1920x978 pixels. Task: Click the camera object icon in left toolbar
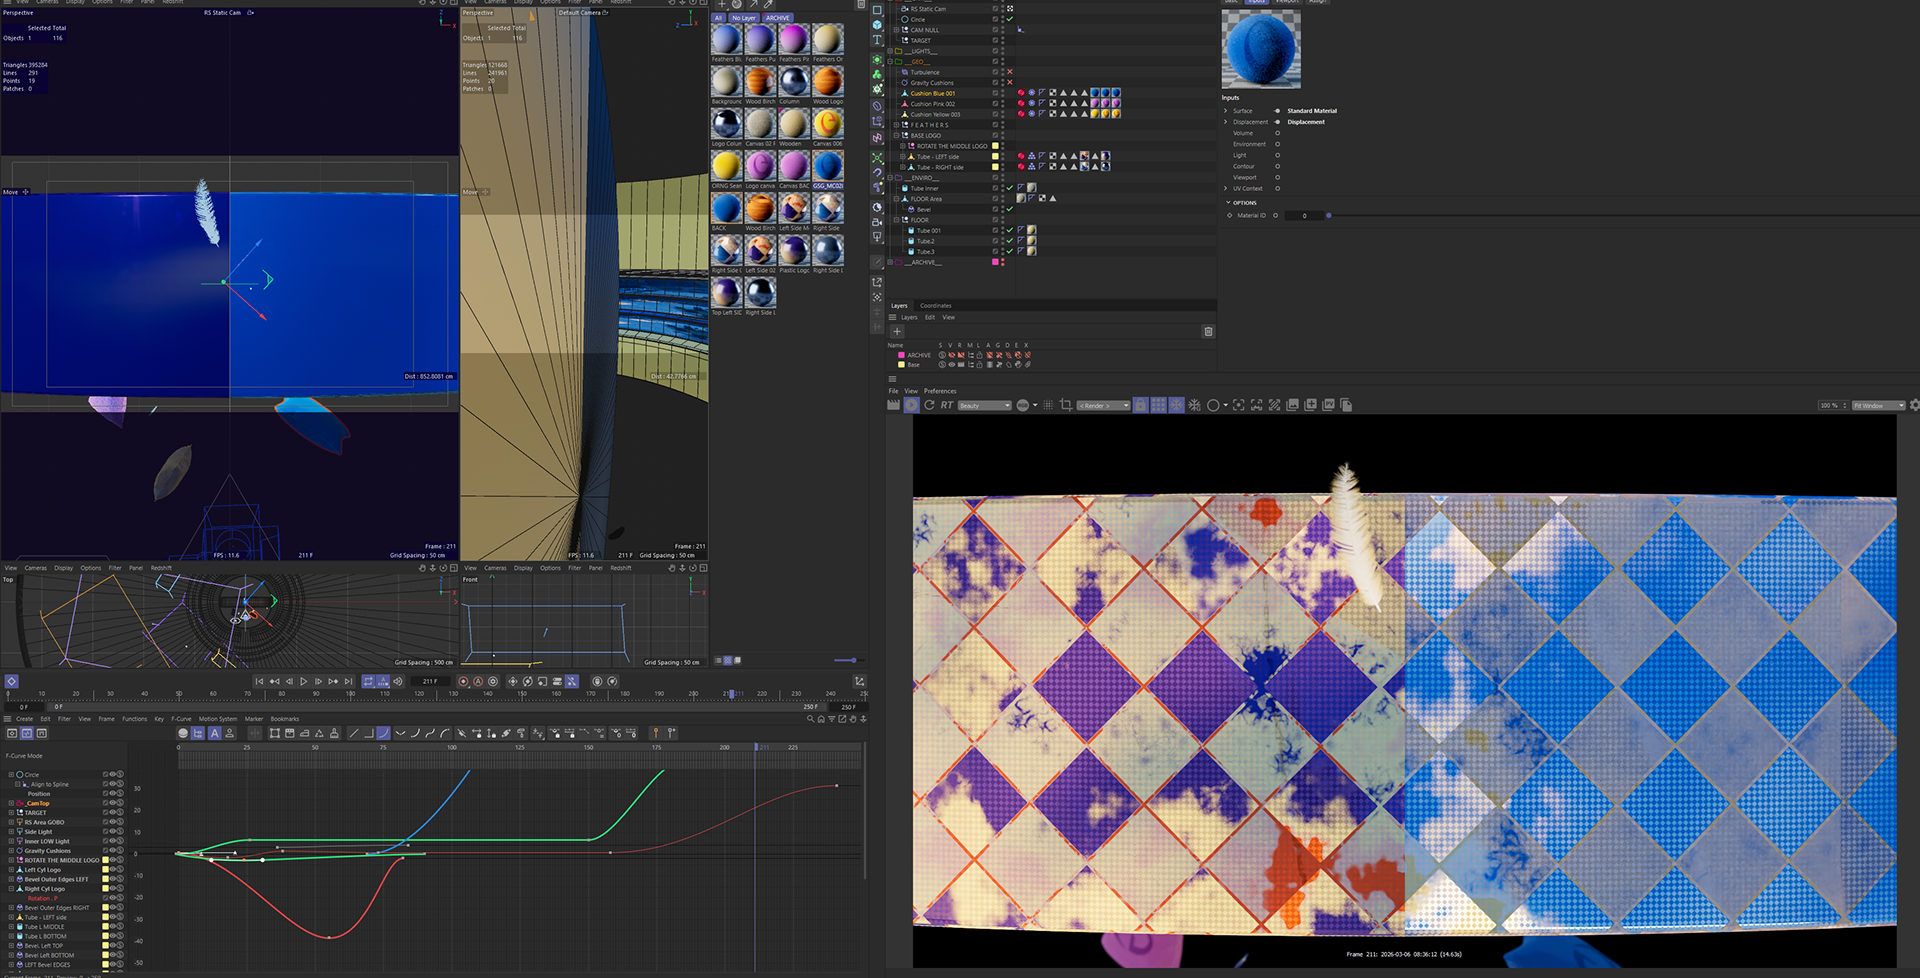tap(877, 221)
